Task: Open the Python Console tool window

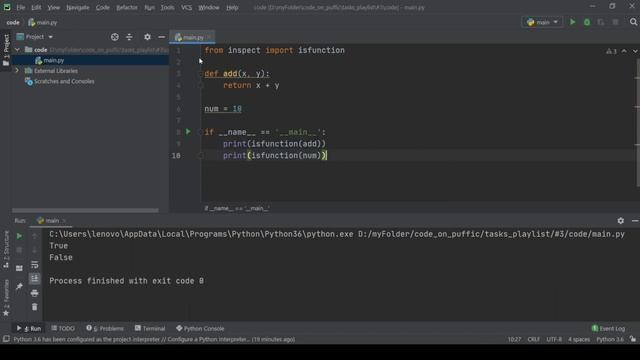Action: pyautogui.click(x=200, y=328)
